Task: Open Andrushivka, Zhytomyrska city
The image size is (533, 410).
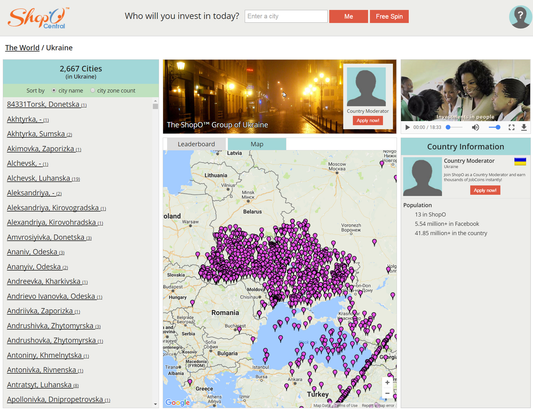Action: [54, 326]
